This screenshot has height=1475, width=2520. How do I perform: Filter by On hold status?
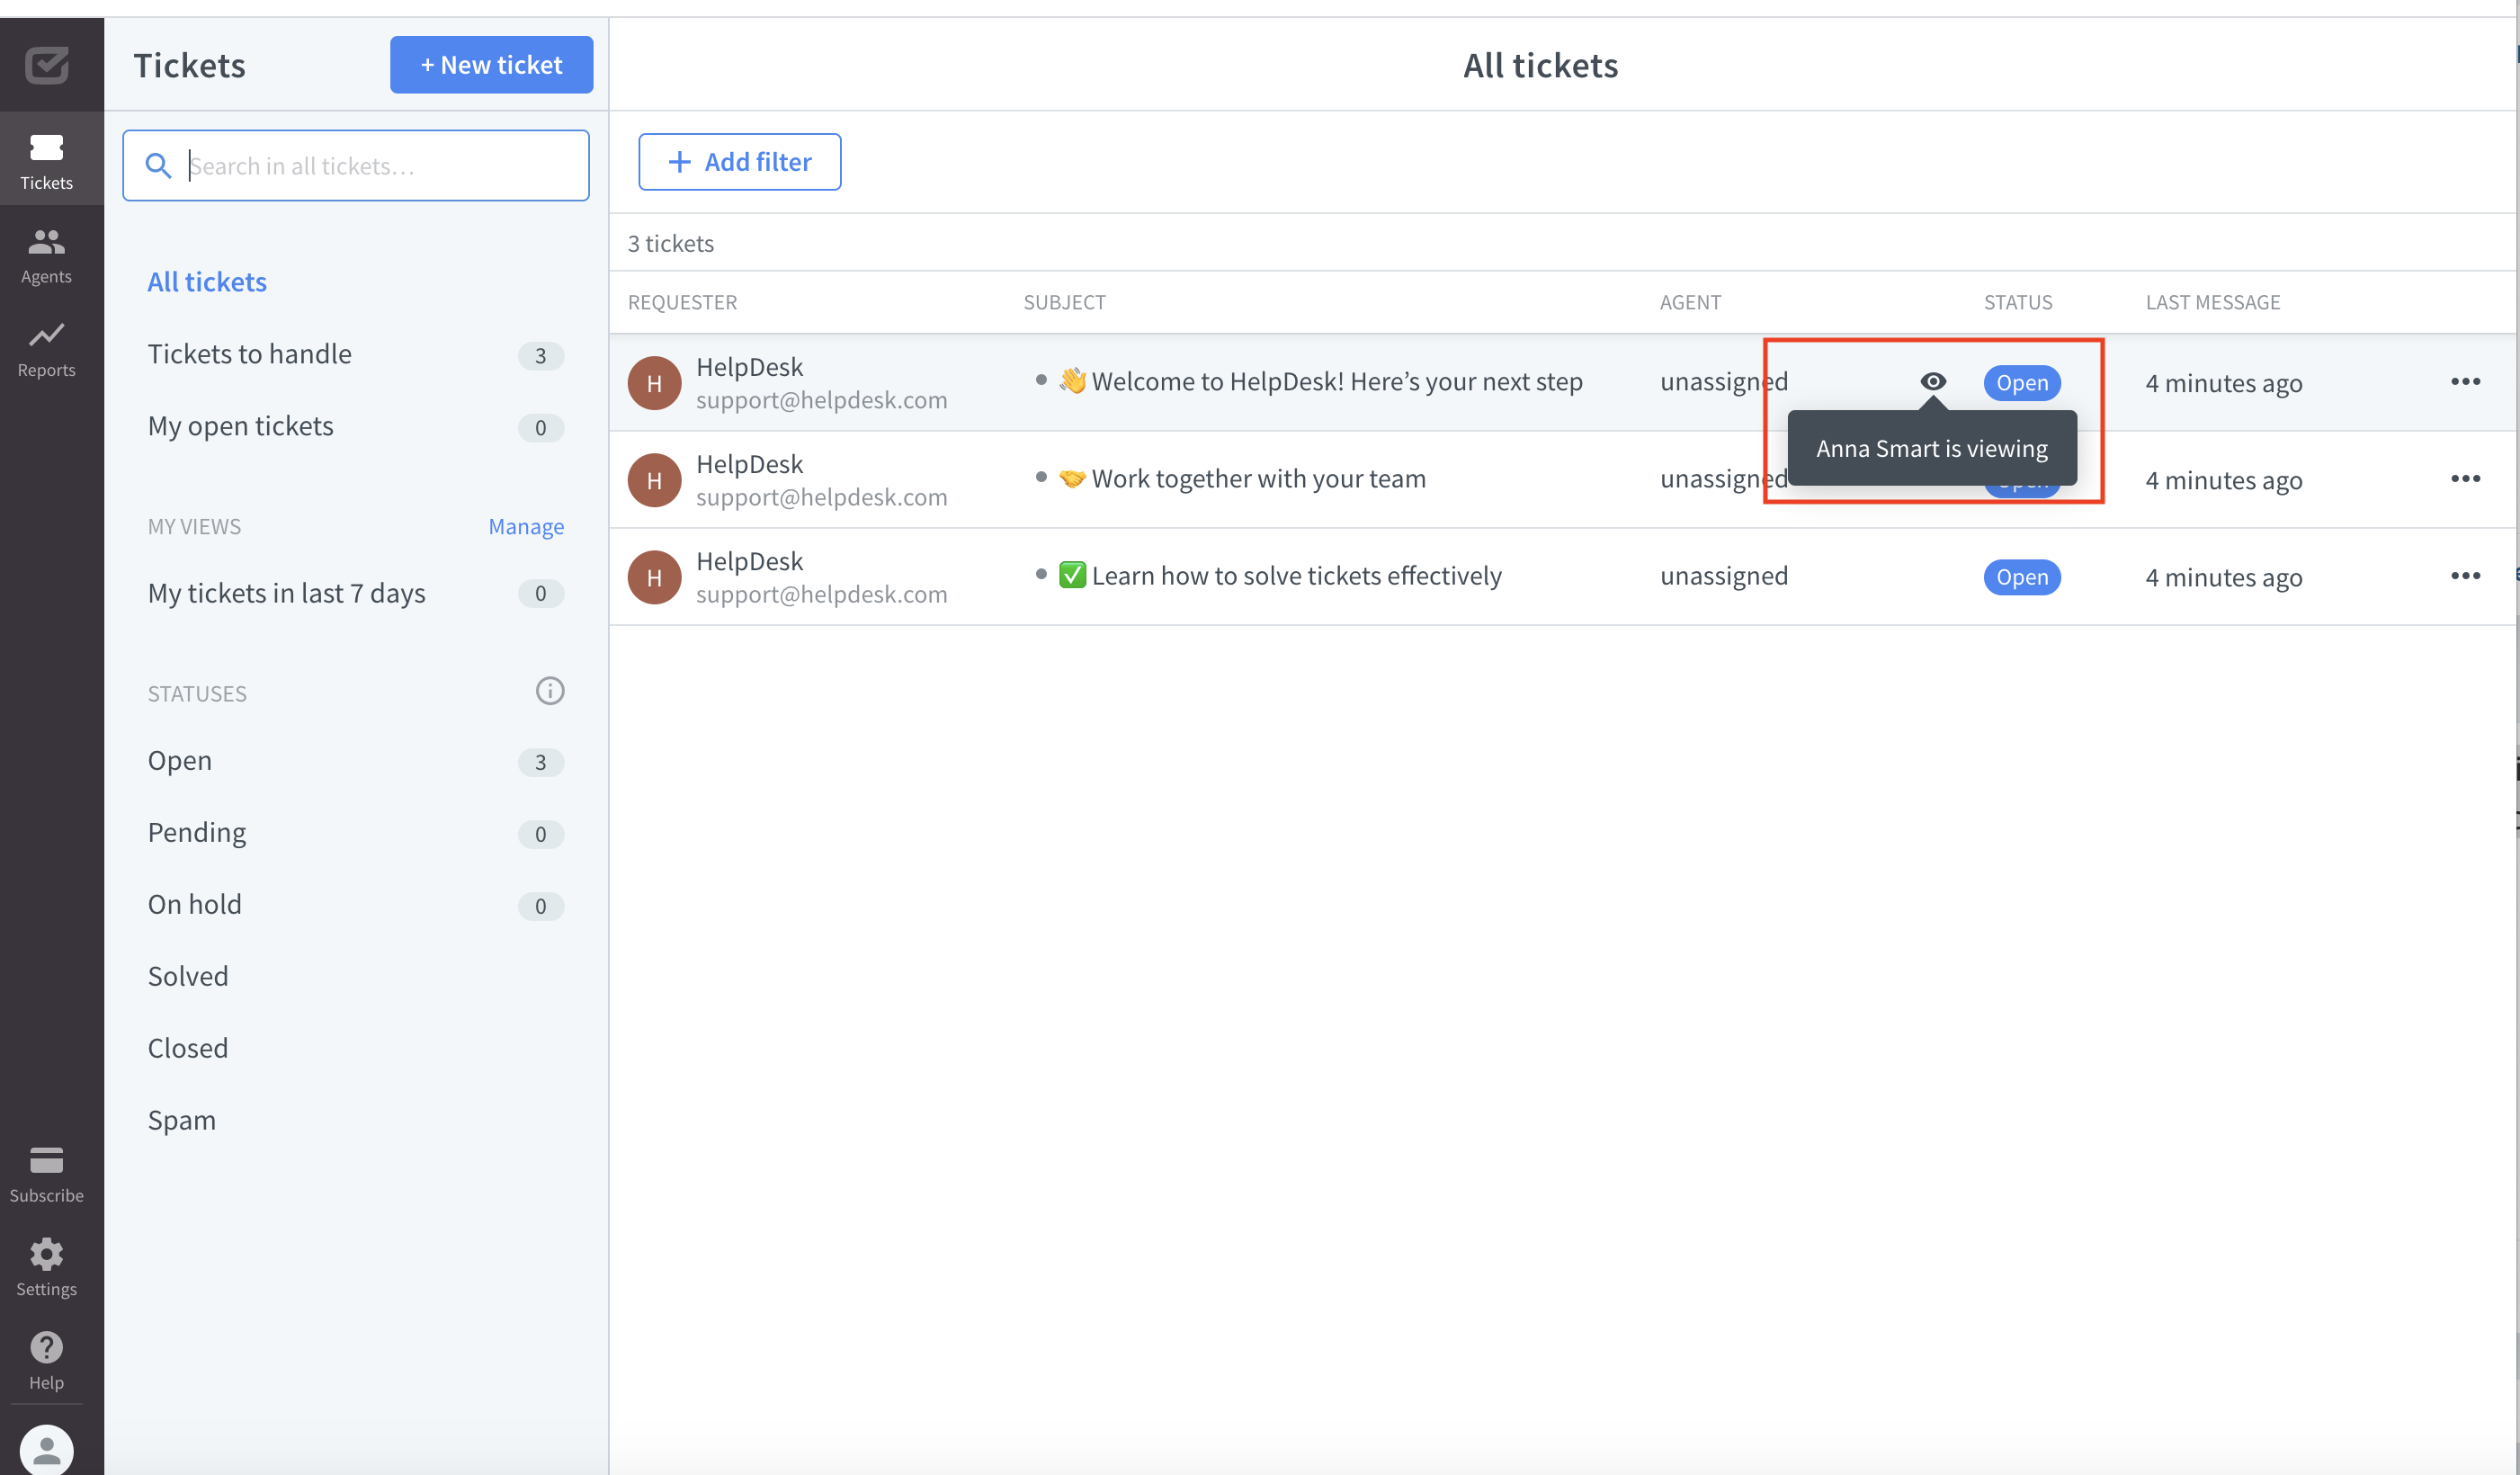pyautogui.click(x=194, y=904)
